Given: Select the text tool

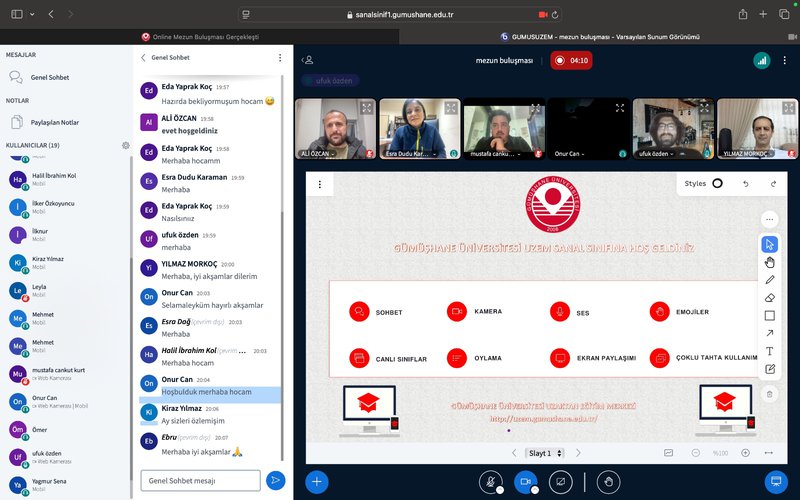Looking at the screenshot, I should [x=769, y=351].
